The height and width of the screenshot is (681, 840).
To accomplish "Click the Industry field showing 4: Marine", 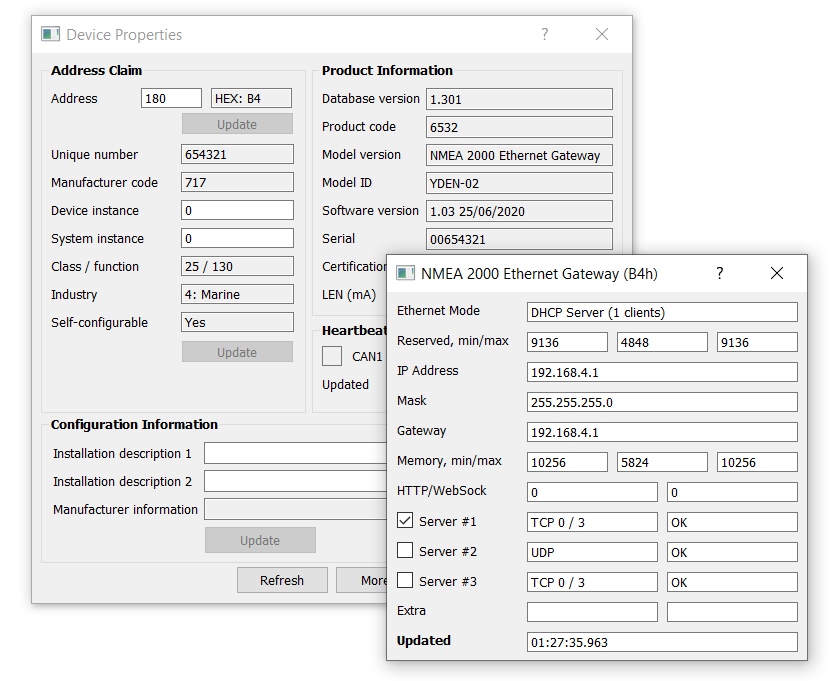I will click(237, 294).
